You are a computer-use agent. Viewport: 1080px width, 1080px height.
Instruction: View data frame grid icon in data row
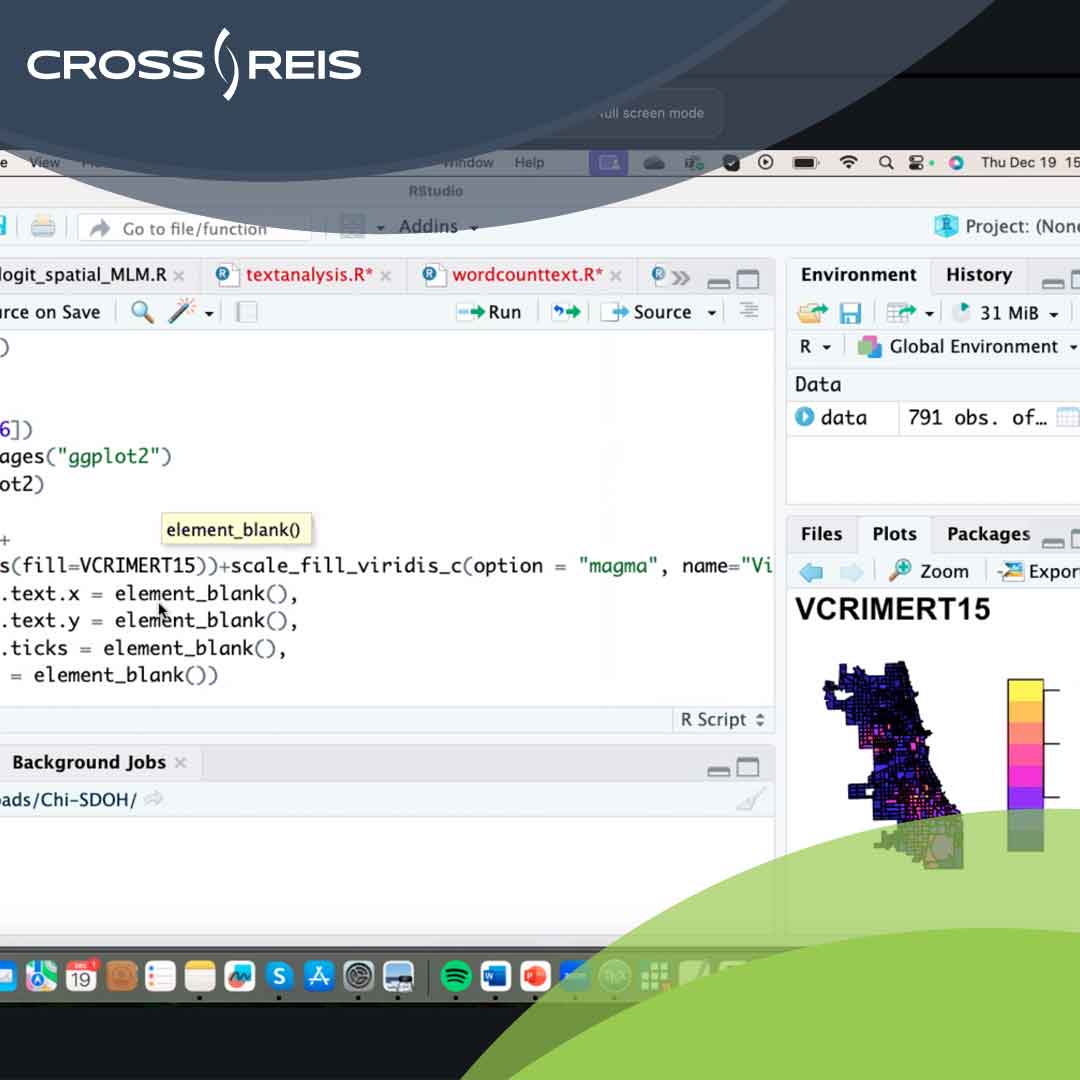point(1068,417)
